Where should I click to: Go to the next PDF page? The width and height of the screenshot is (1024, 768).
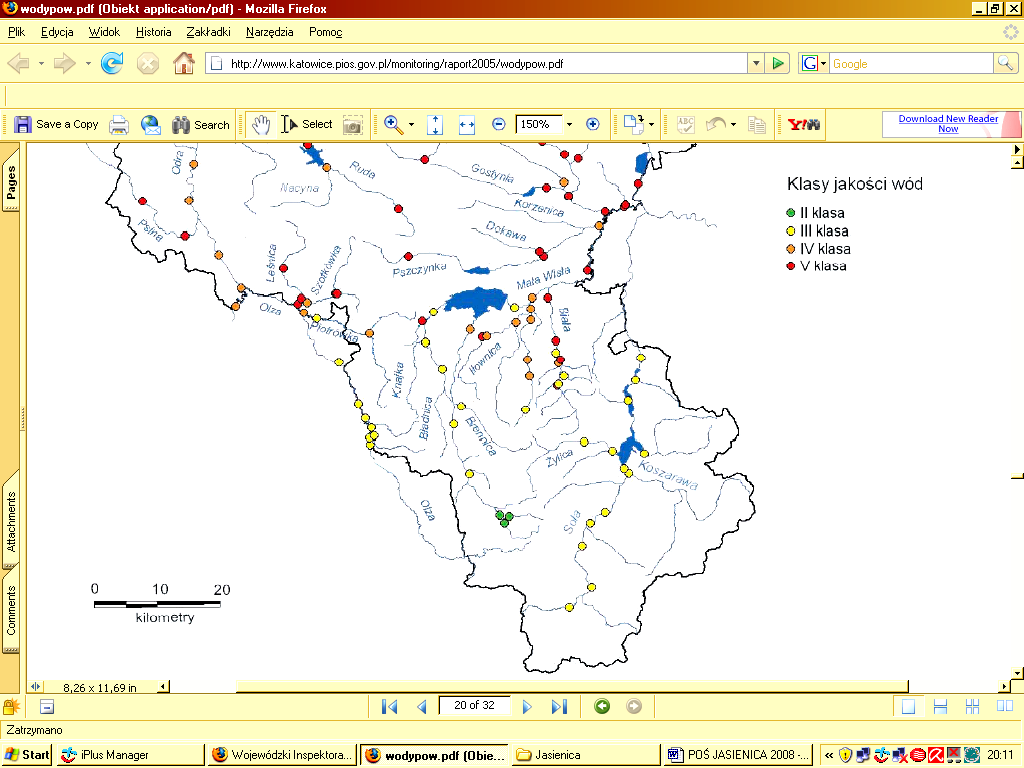click(527, 706)
